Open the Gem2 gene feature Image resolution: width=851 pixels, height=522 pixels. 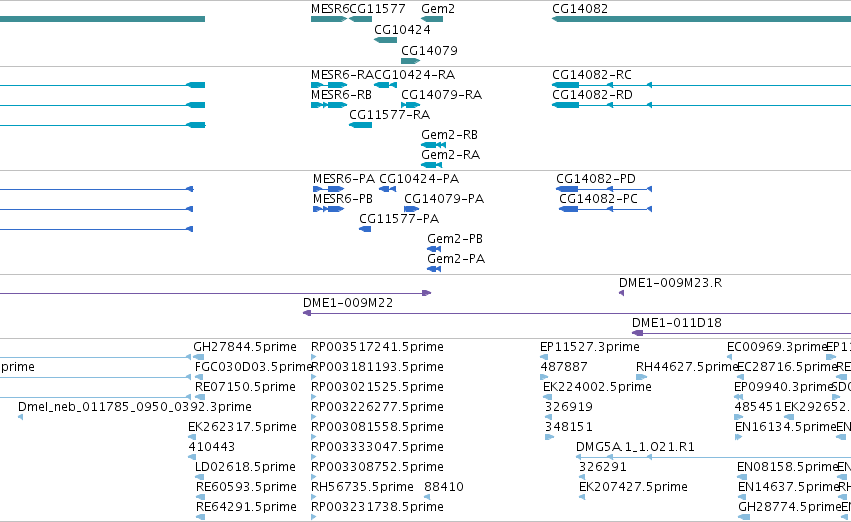coord(432,19)
